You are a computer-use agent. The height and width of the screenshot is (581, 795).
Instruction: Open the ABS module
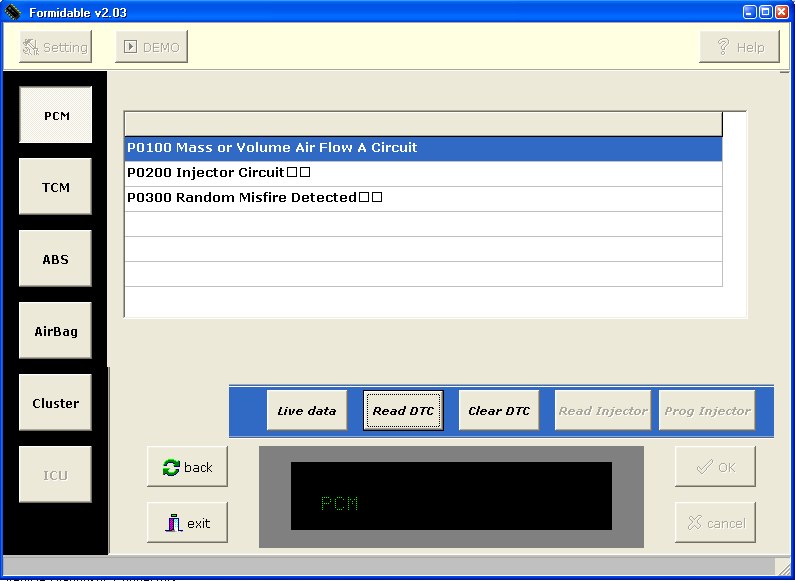56,259
